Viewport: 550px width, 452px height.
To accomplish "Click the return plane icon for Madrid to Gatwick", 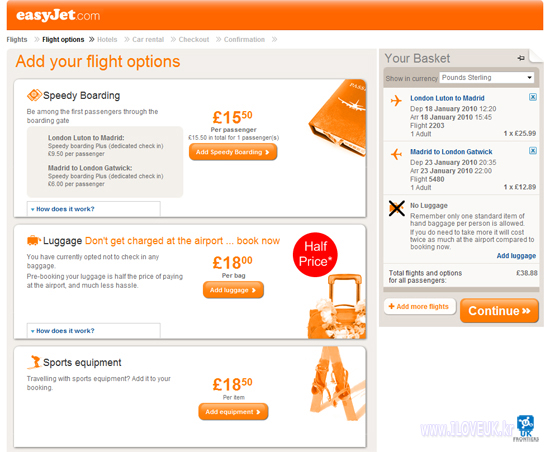I will [x=396, y=154].
